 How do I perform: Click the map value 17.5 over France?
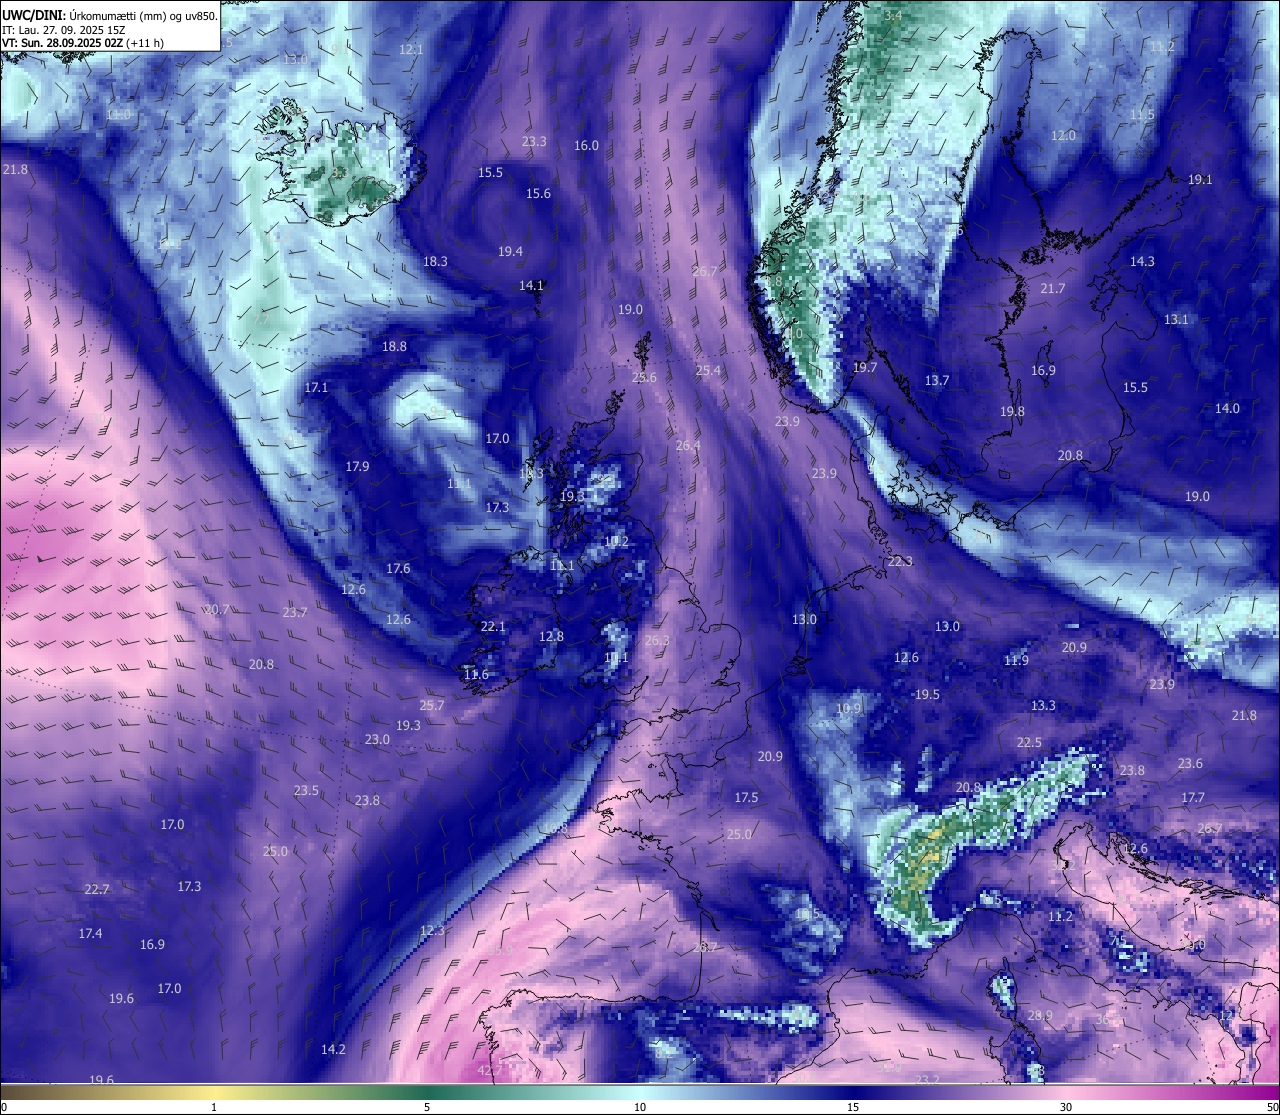pos(746,797)
